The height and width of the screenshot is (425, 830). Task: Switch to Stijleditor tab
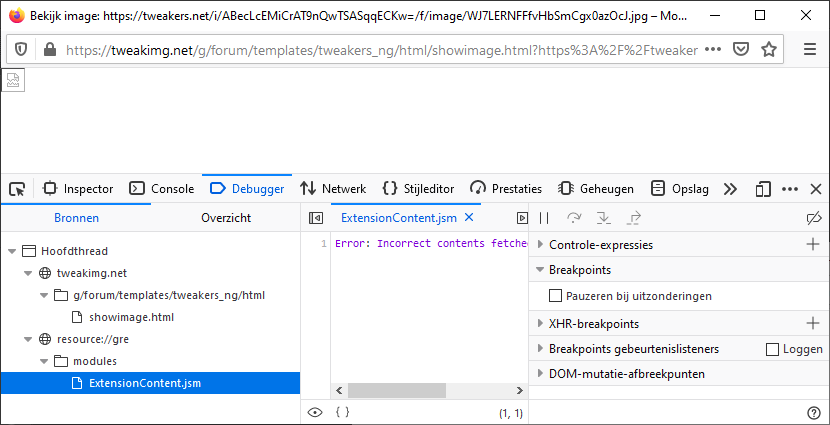tap(418, 189)
